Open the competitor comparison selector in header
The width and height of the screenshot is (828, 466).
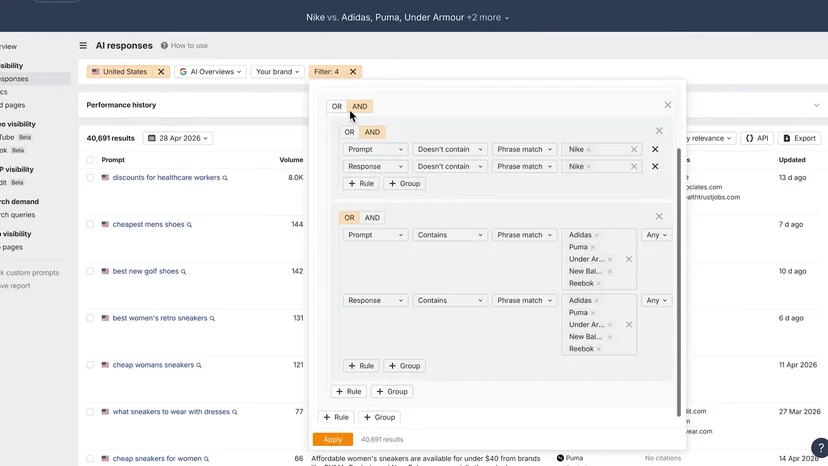tap(408, 17)
